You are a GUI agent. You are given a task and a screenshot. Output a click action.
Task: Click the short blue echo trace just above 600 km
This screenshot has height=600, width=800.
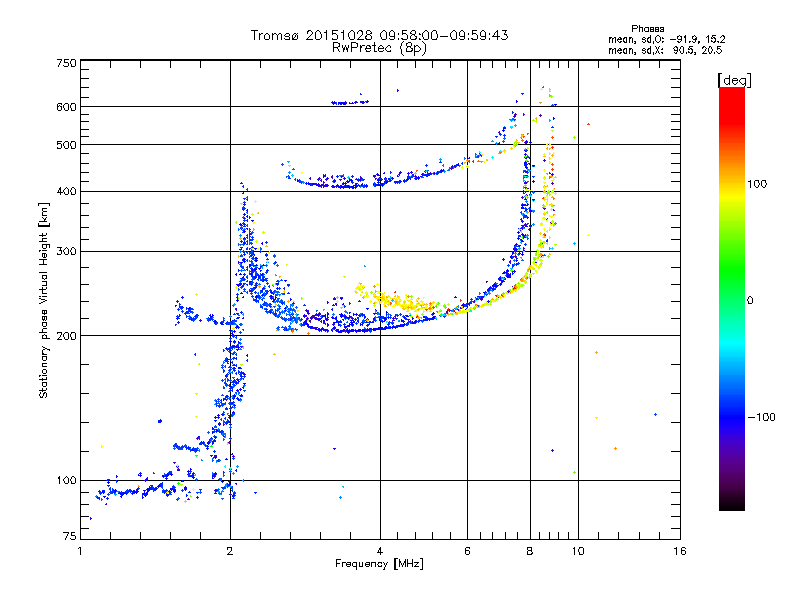pyautogui.click(x=349, y=103)
